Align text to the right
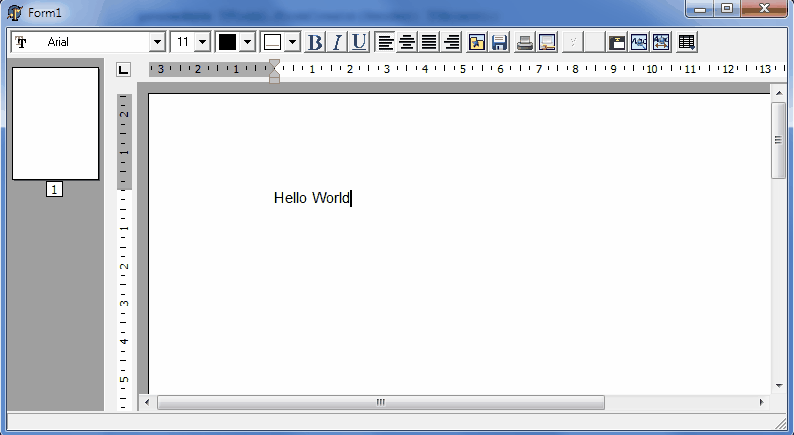794x435 pixels. (x=451, y=42)
